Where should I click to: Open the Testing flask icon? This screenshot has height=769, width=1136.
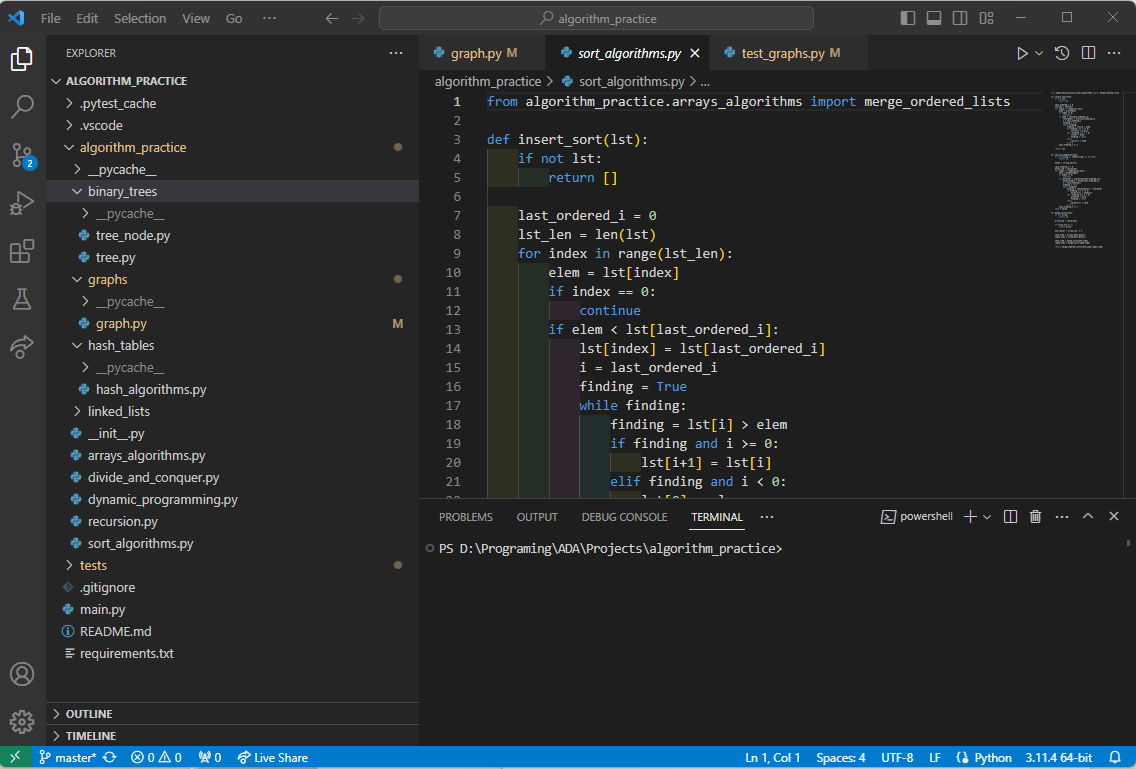(22, 299)
